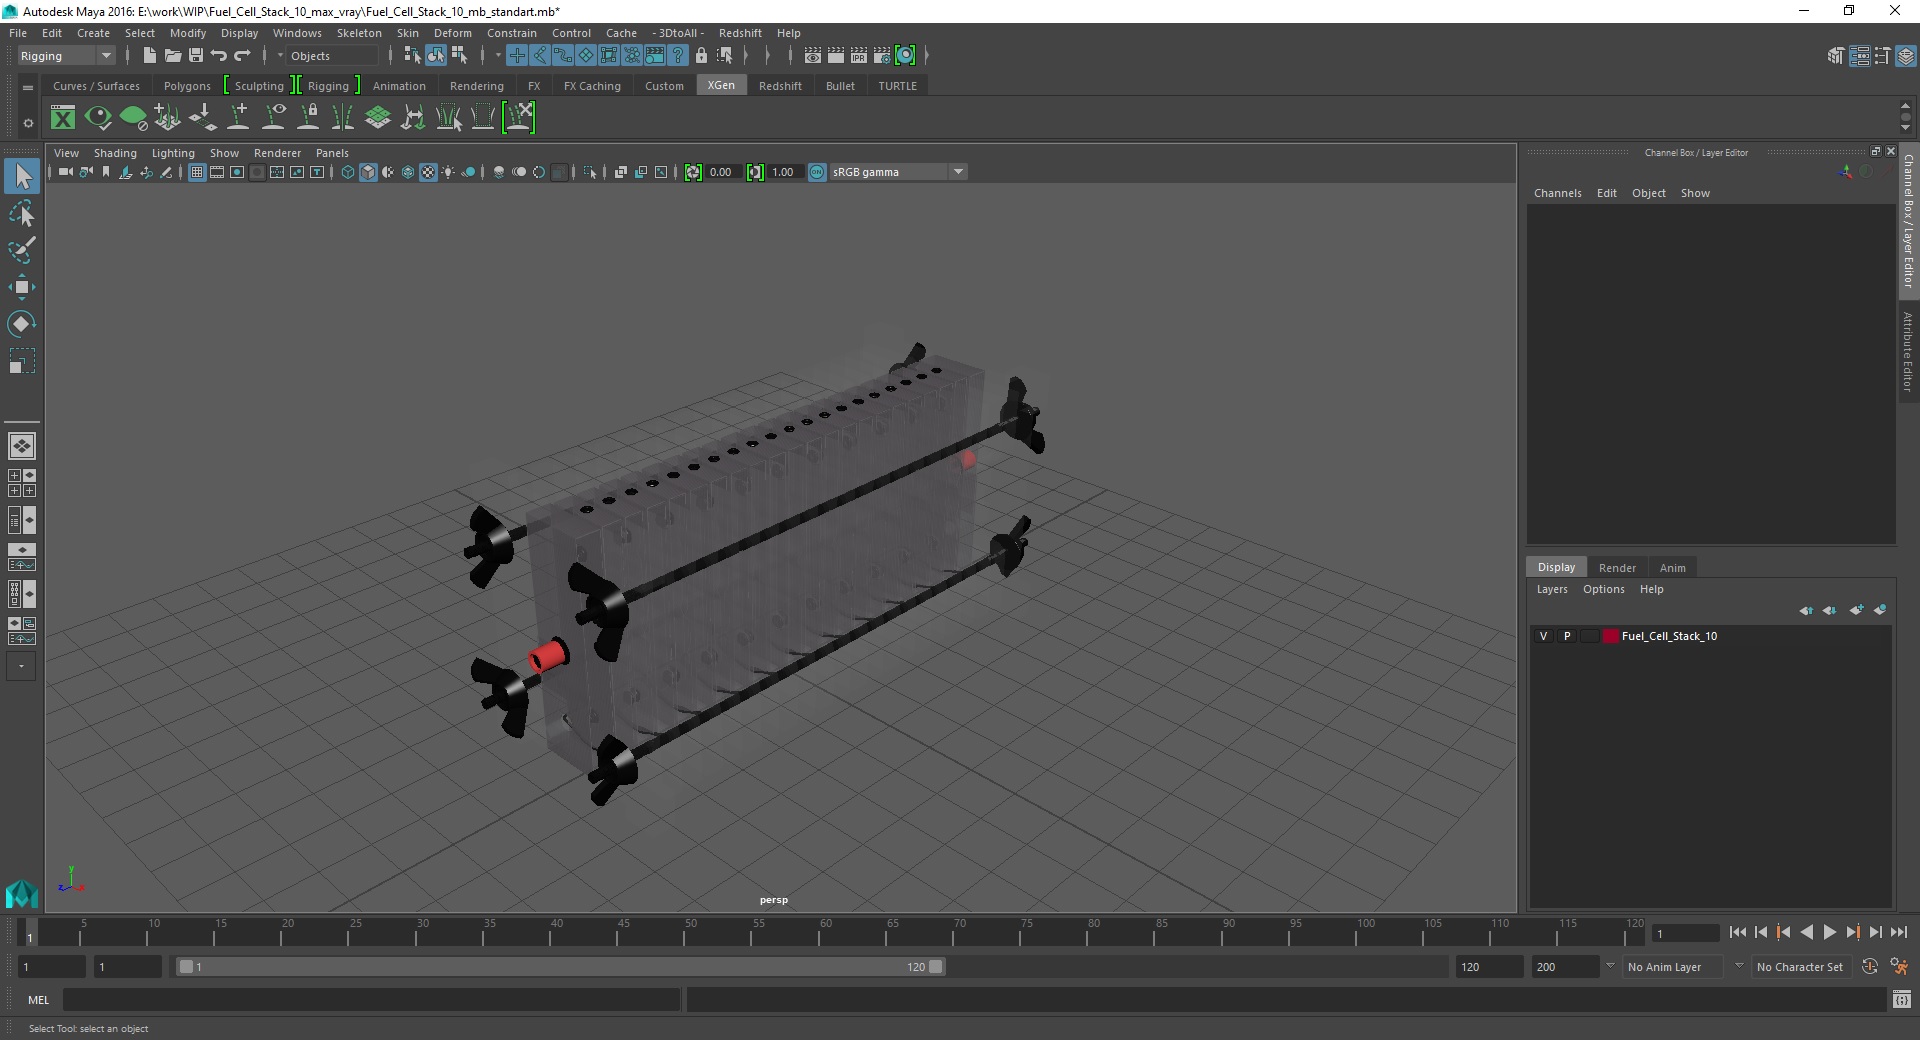Activate the Scale tool in toolbox
1920x1040 pixels.
pos(22,361)
